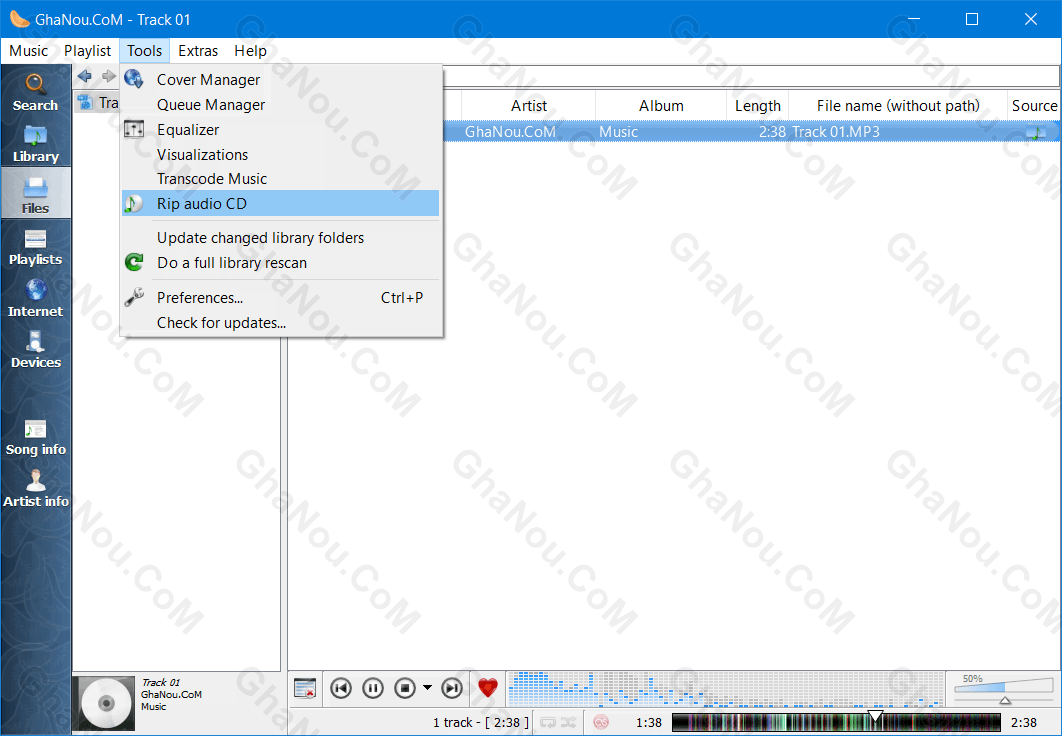
Task: Open the Help menu
Action: coord(251,51)
